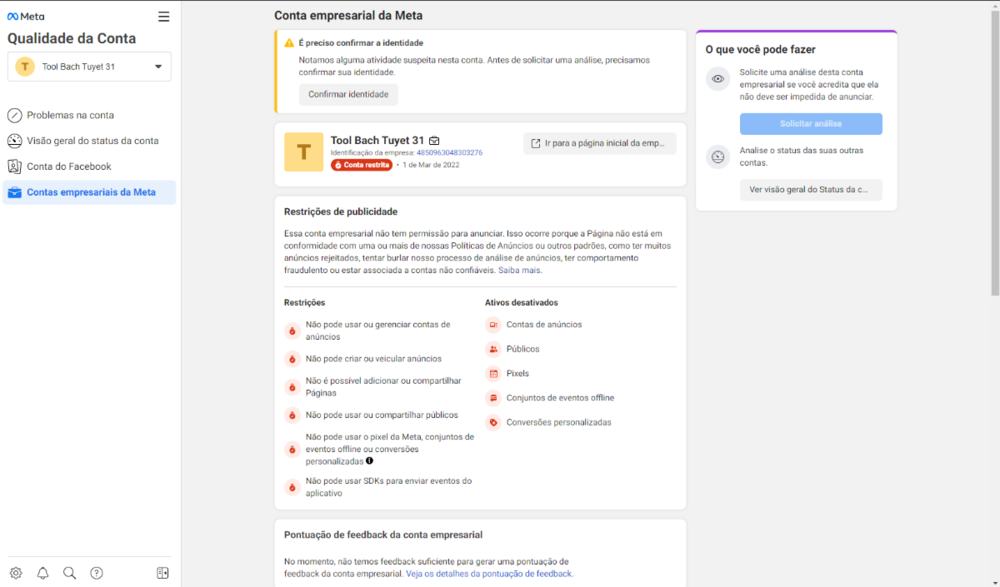Click Conversões personalizadas tag icon
The width and height of the screenshot is (1000, 587).
[x=493, y=422]
